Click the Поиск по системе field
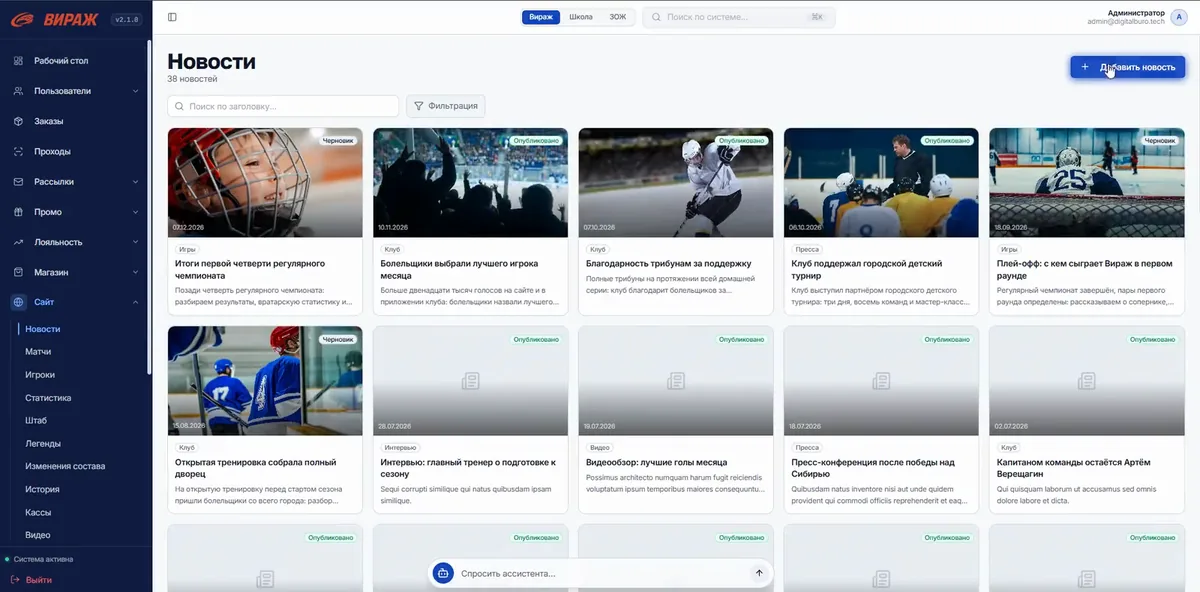 (739, 17)
